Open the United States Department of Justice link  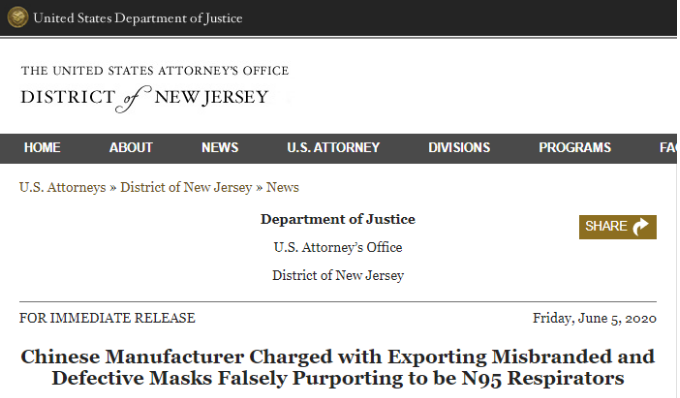137,18
